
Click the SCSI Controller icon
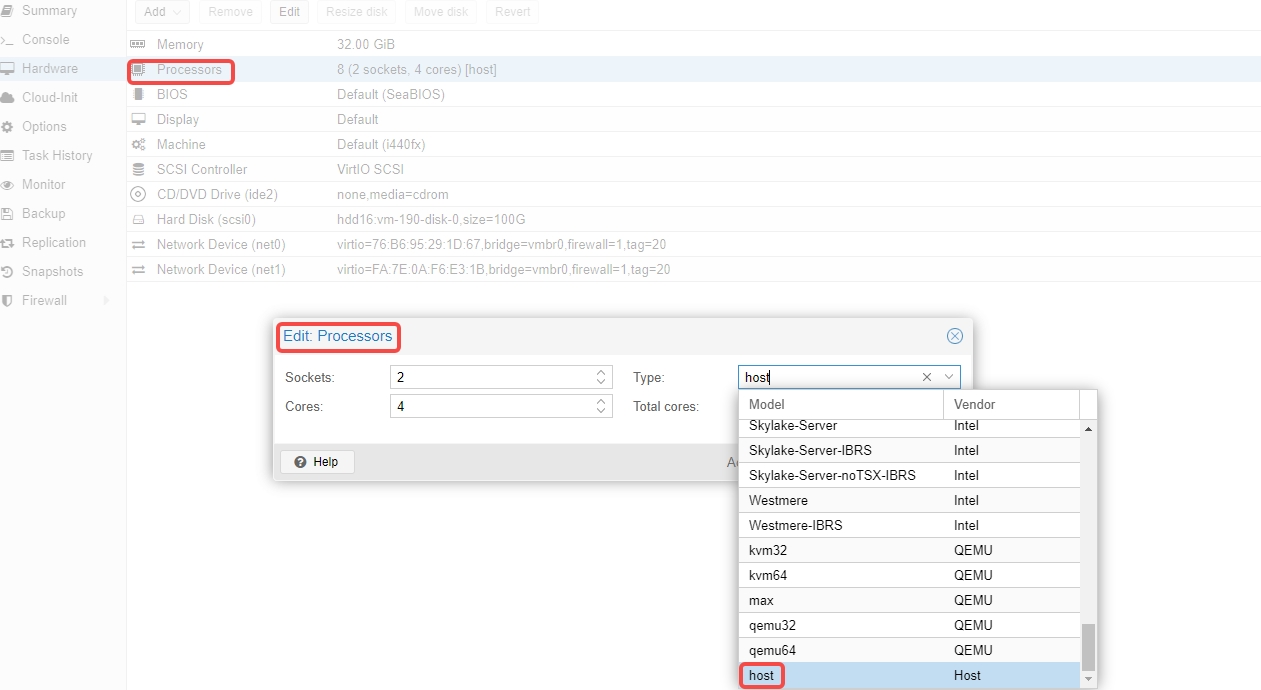[x=138, y=169]
